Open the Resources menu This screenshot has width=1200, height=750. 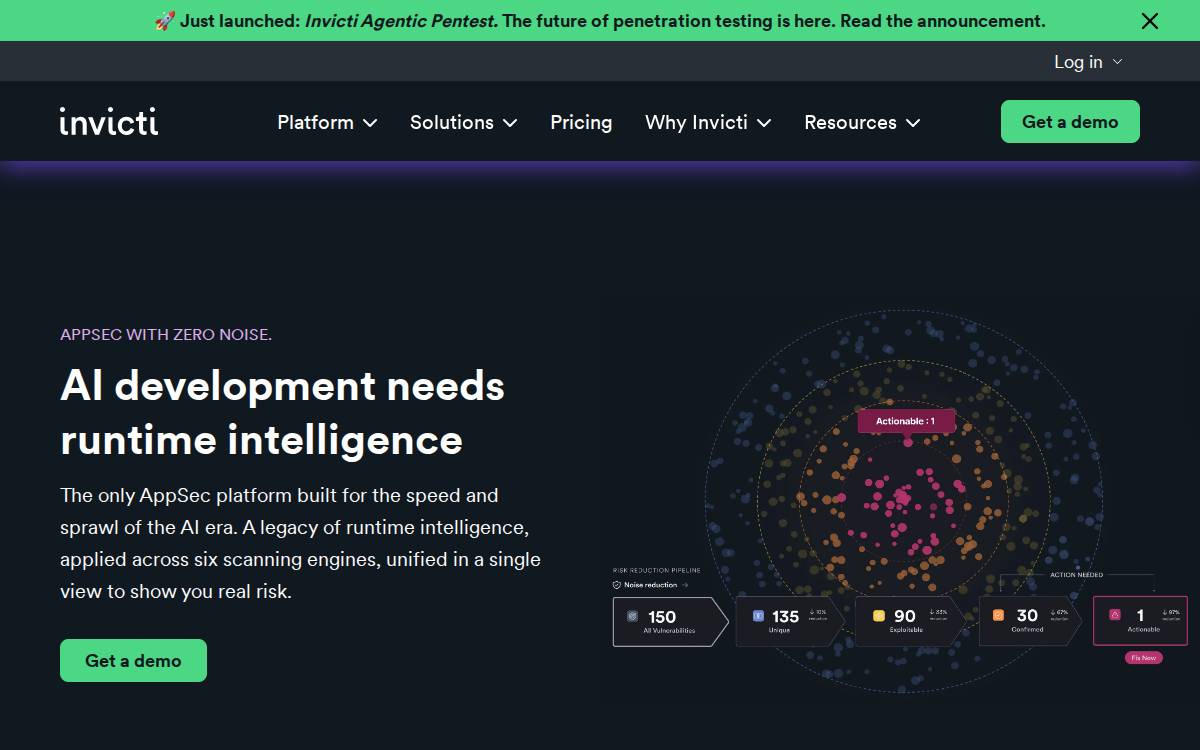[x=862, y=122]
